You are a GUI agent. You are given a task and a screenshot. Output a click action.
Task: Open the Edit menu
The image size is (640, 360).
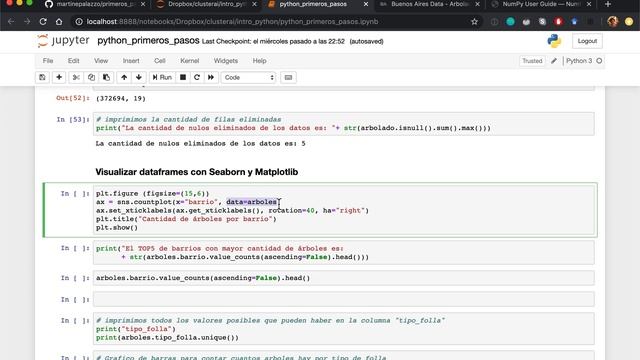coord(73,61)
